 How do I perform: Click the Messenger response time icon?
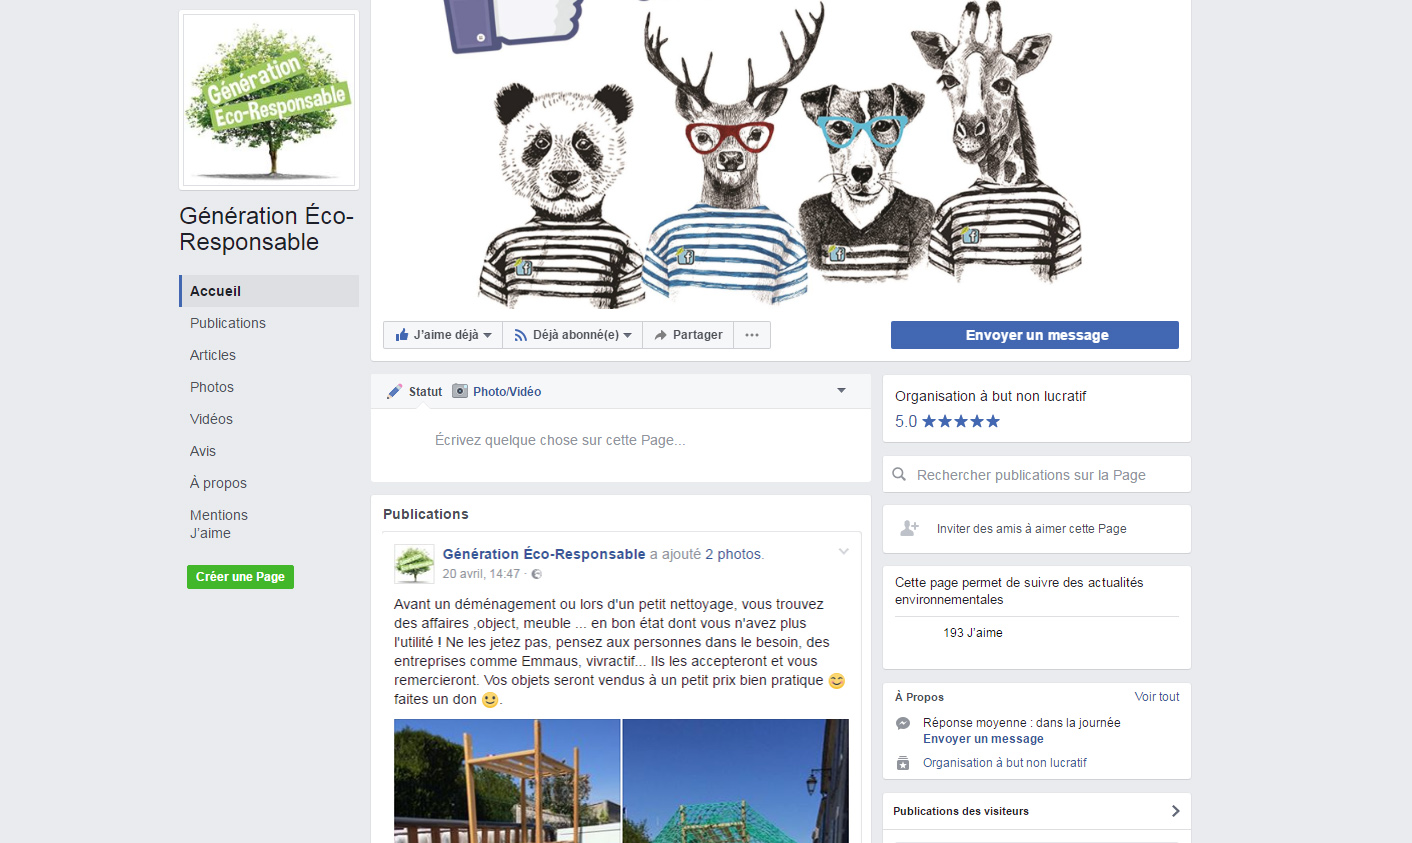(903, 723)
